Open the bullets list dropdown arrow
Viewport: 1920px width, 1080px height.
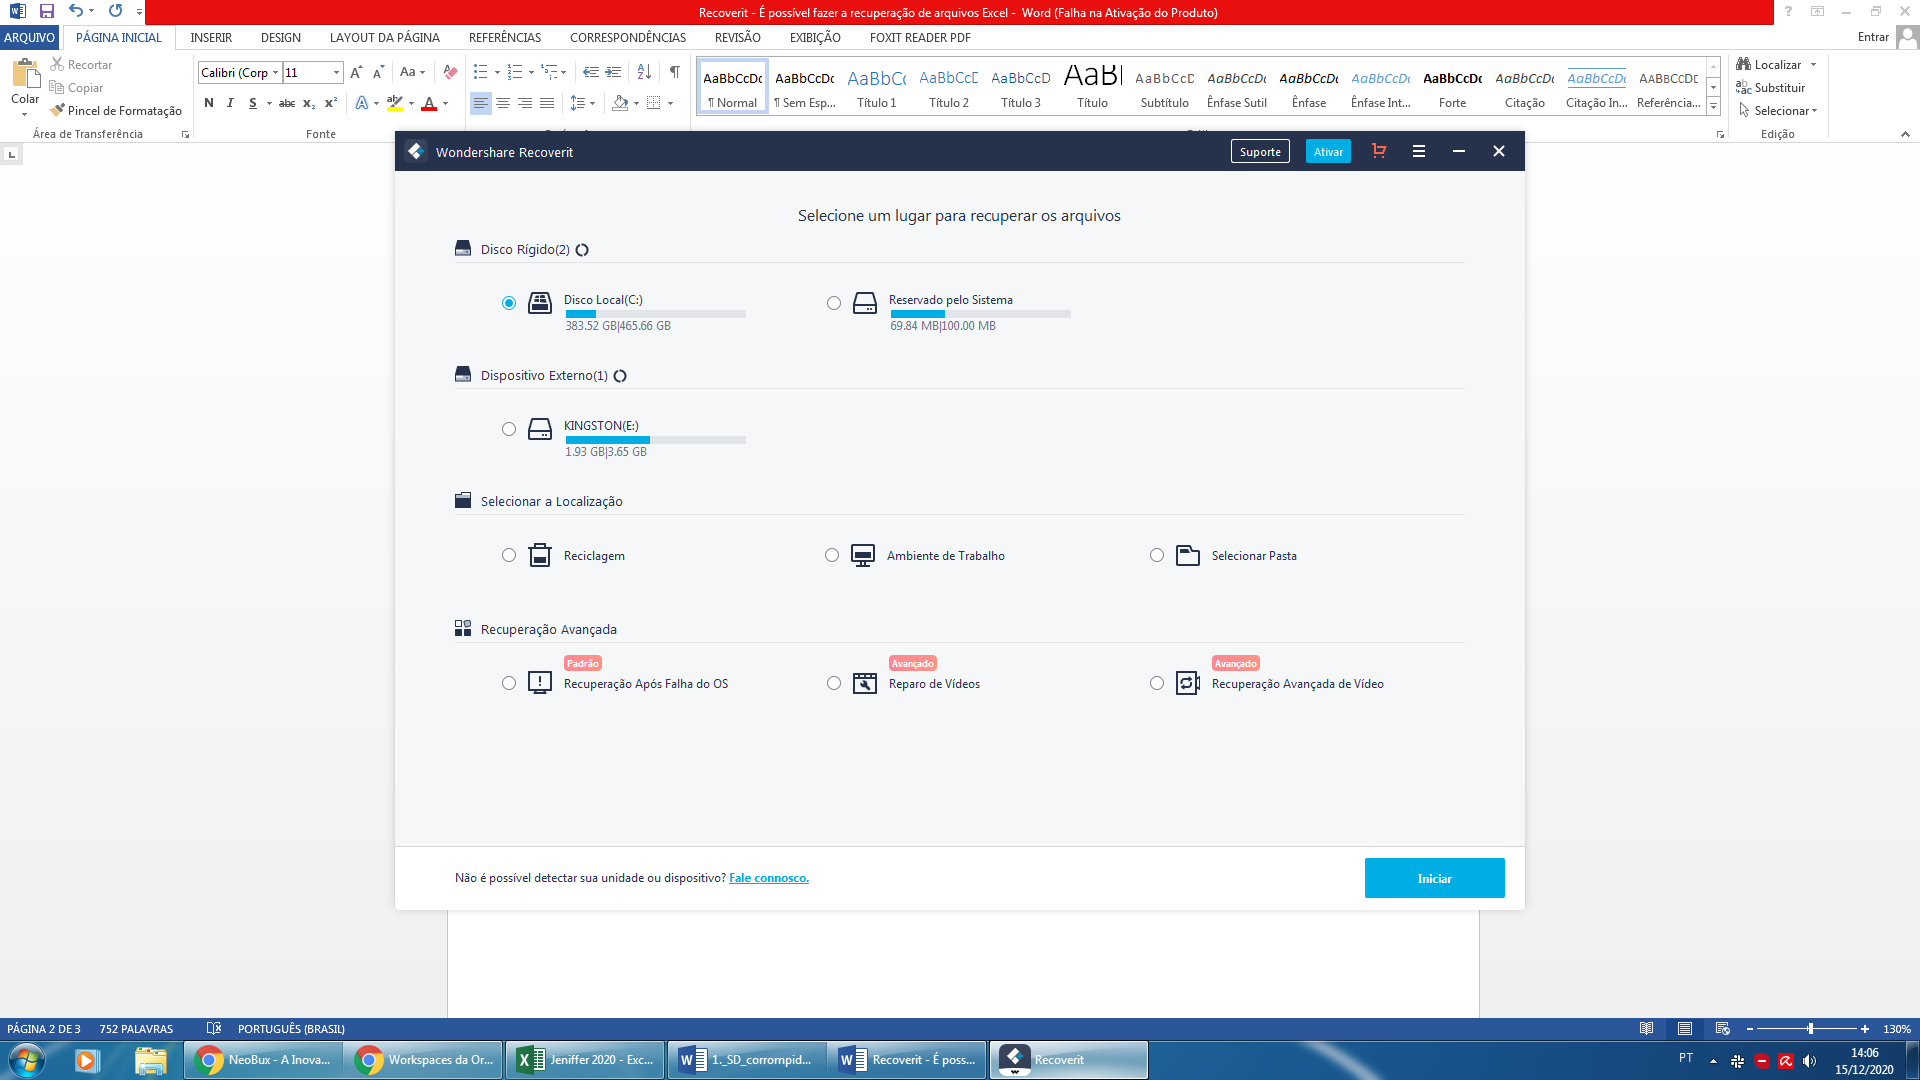pos(497,72)
